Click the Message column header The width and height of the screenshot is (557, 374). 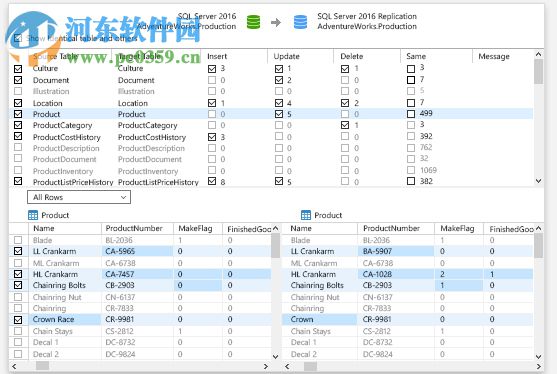point(494,56)
